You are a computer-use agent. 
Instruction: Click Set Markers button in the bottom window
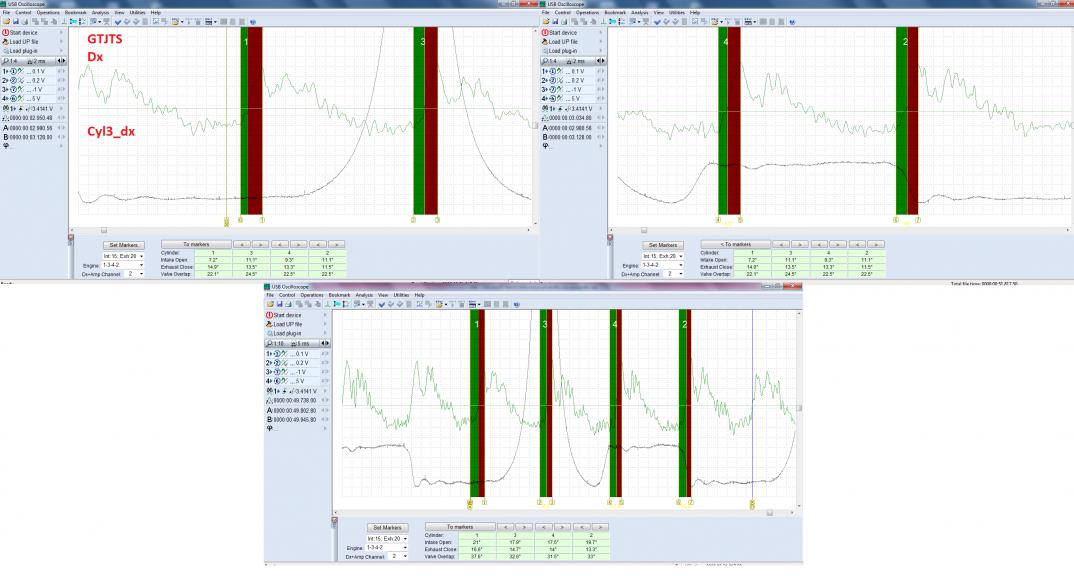click(388, 527)
